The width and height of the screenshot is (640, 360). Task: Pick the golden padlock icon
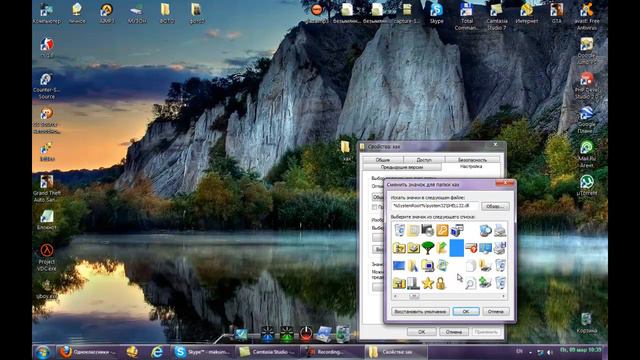[441, 282]
